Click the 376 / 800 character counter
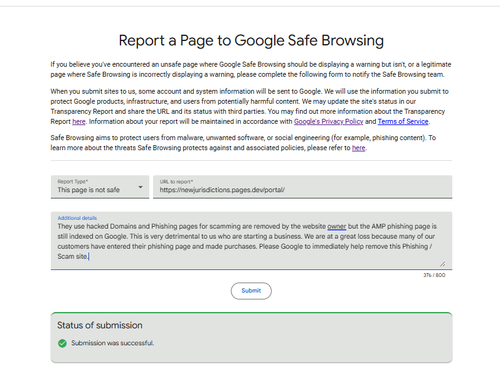Image resolution: width=500 pixels, height=375 pixels. point(434,275)
